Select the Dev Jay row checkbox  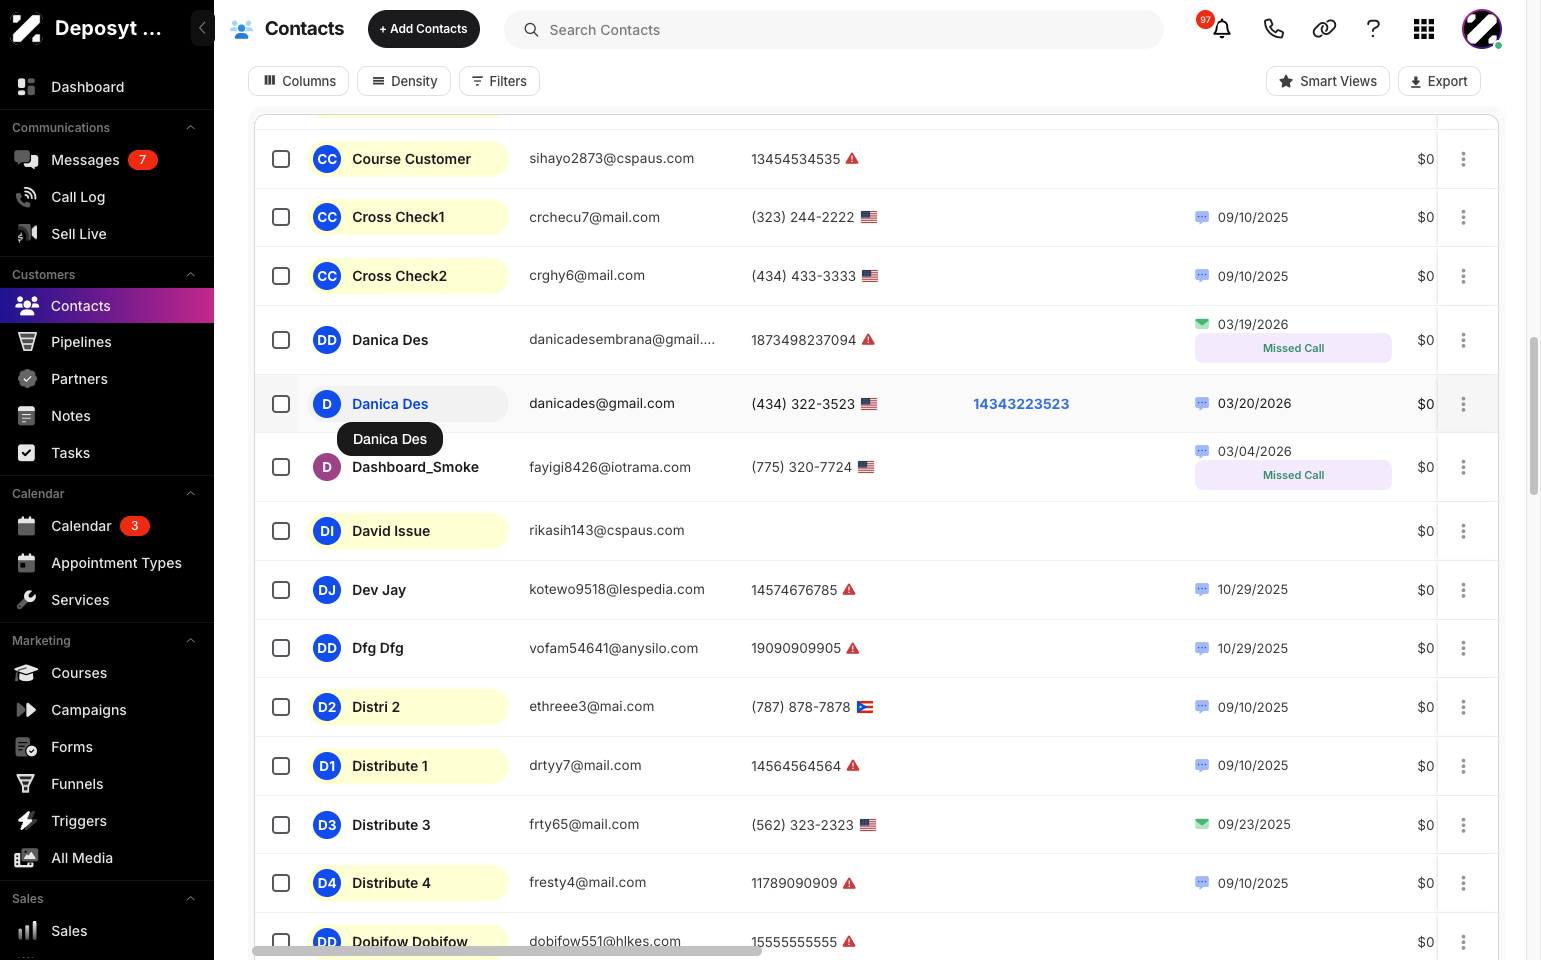point(281,590)
